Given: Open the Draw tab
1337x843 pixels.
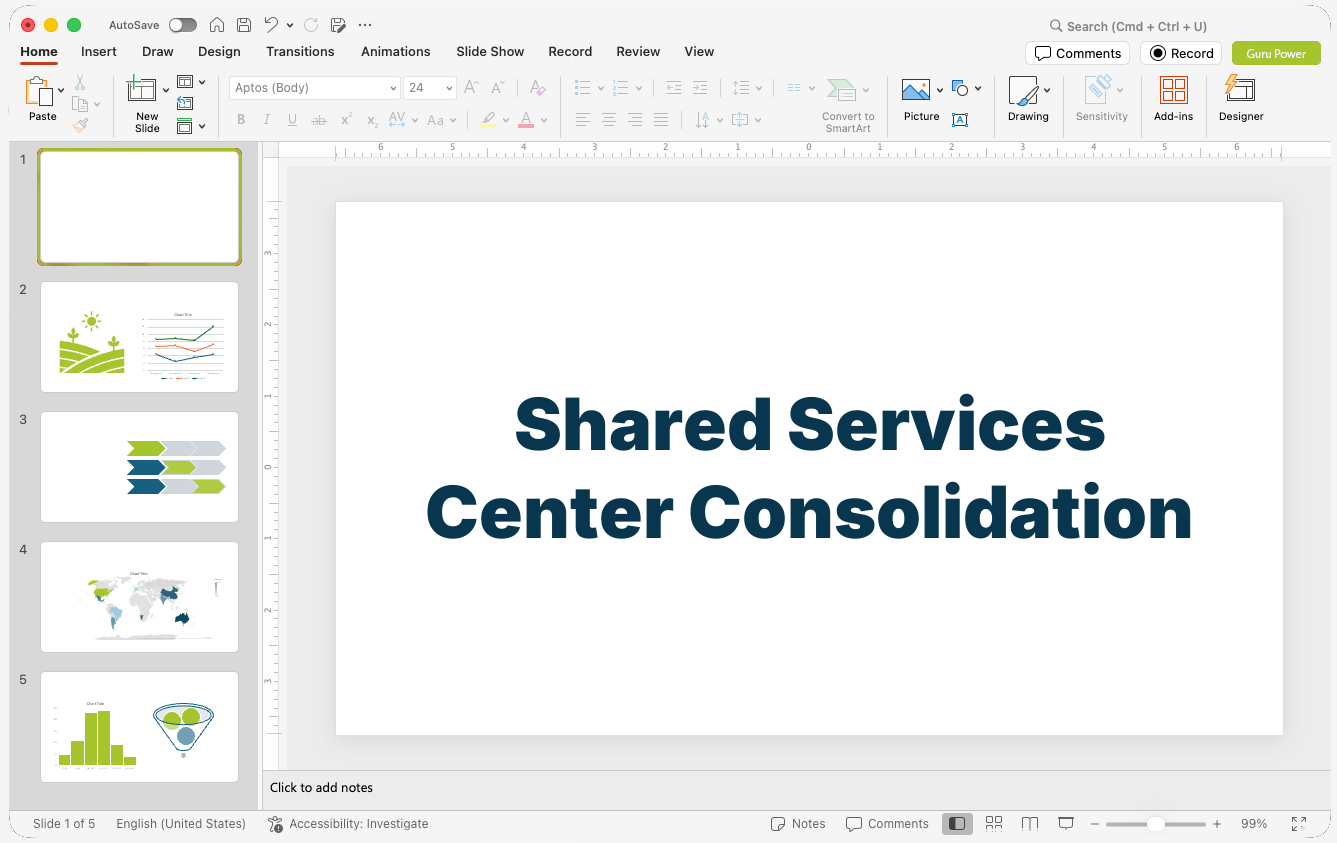Looking at the screenshot, I should click(x=158, y=51).
